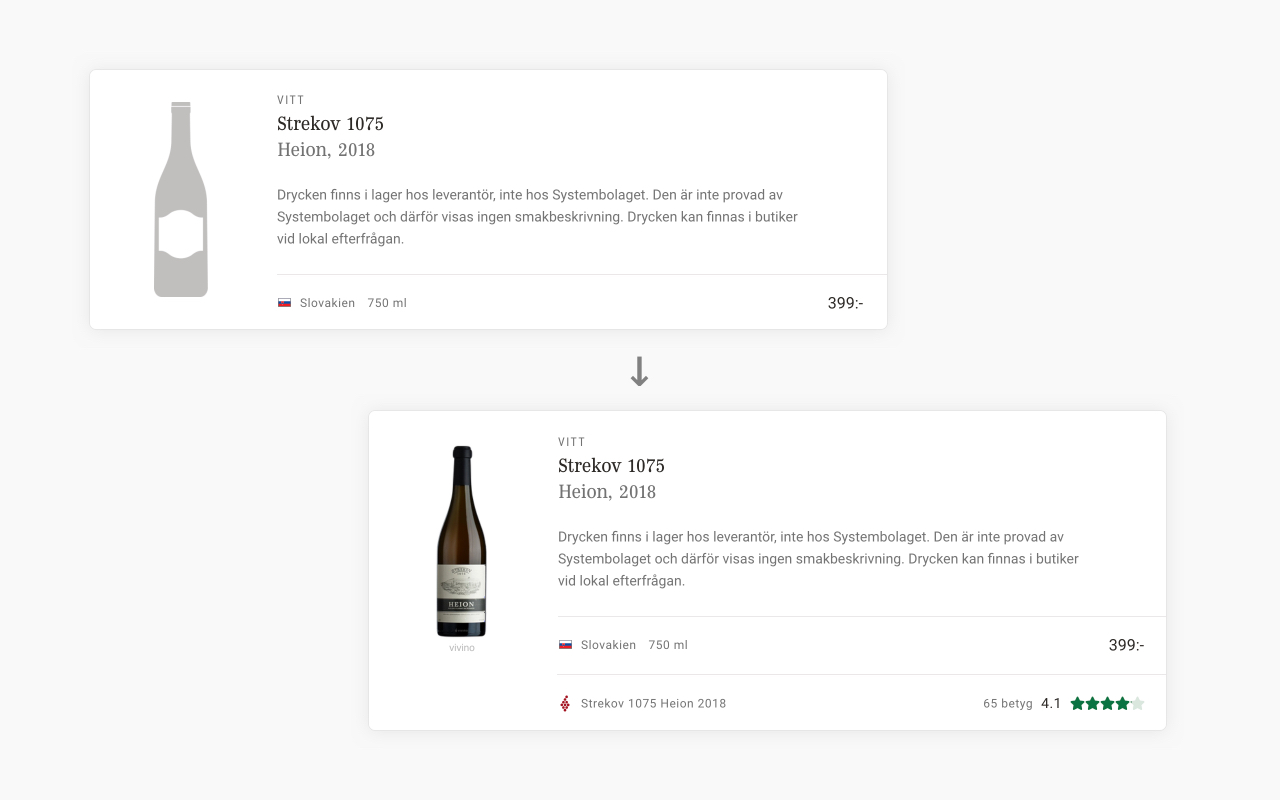Click the Heion wine bottle photo

[462, 541]
